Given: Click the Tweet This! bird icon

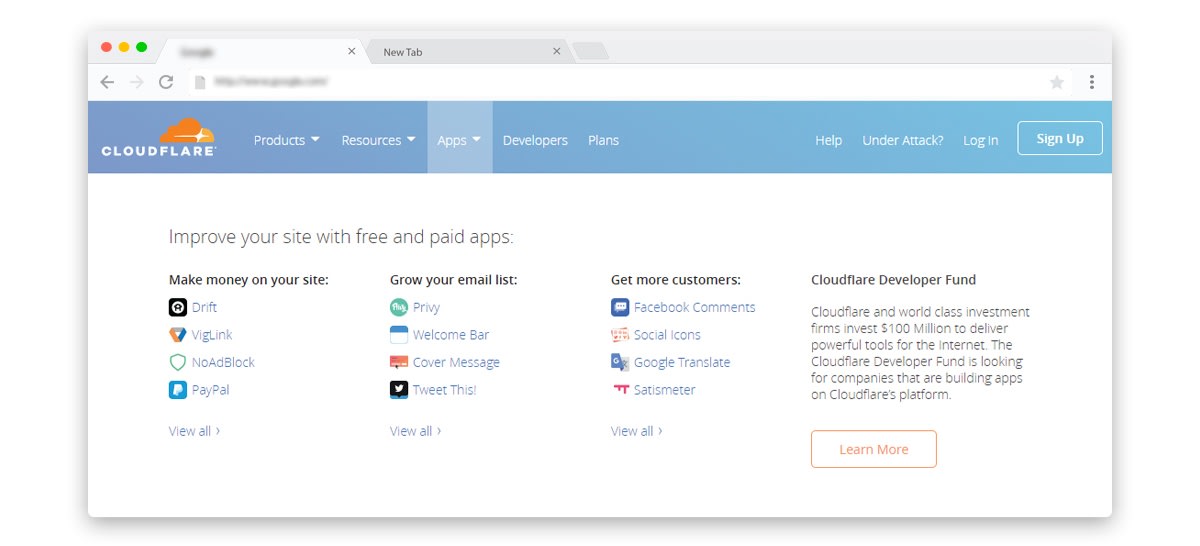Looking at the screenshot, I should click(x=399, y=390).
